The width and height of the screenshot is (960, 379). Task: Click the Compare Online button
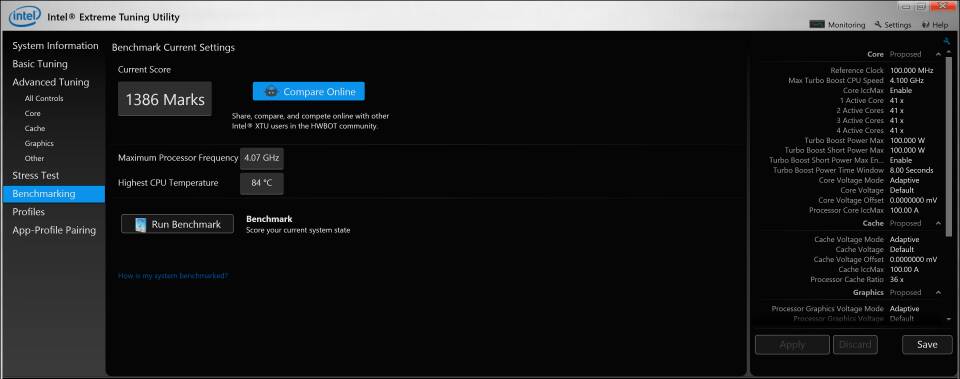click(x=309, y=92)
